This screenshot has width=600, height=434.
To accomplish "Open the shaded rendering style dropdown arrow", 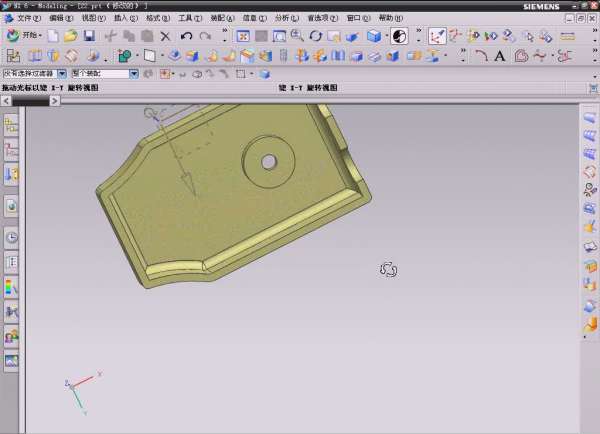I will [387, 36].
